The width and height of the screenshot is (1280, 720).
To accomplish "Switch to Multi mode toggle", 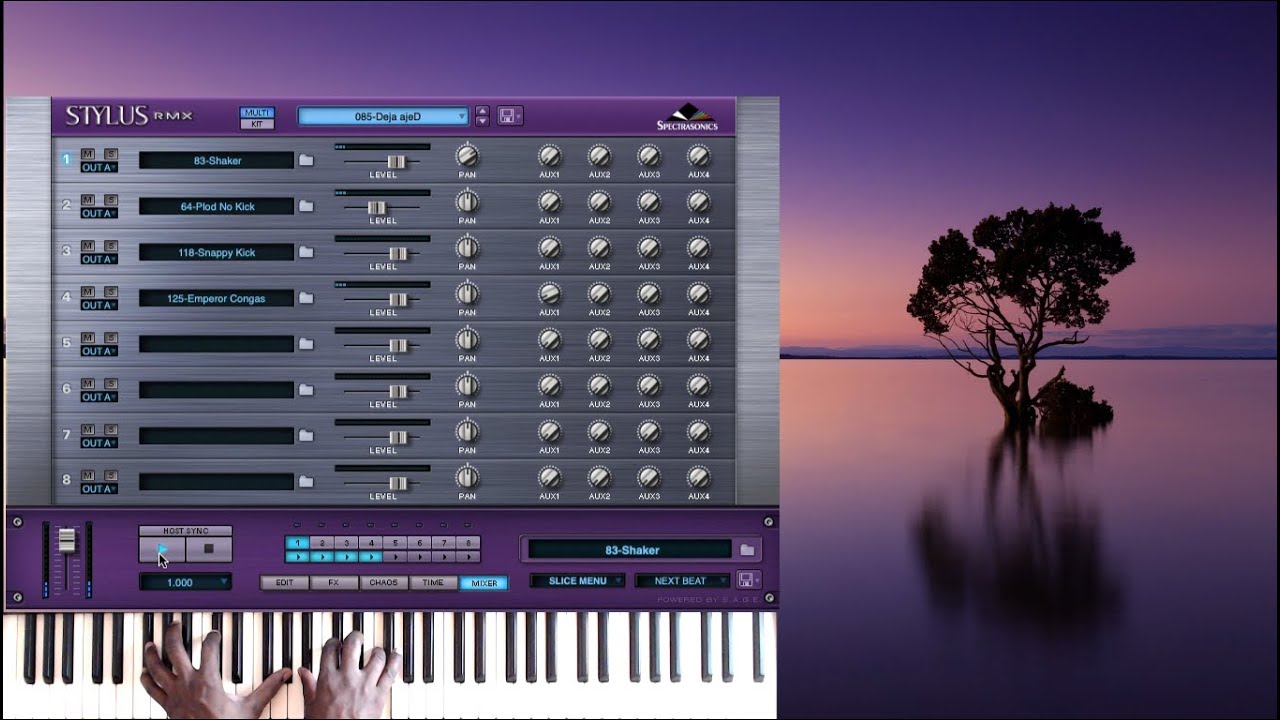I will tap(257, 112).
